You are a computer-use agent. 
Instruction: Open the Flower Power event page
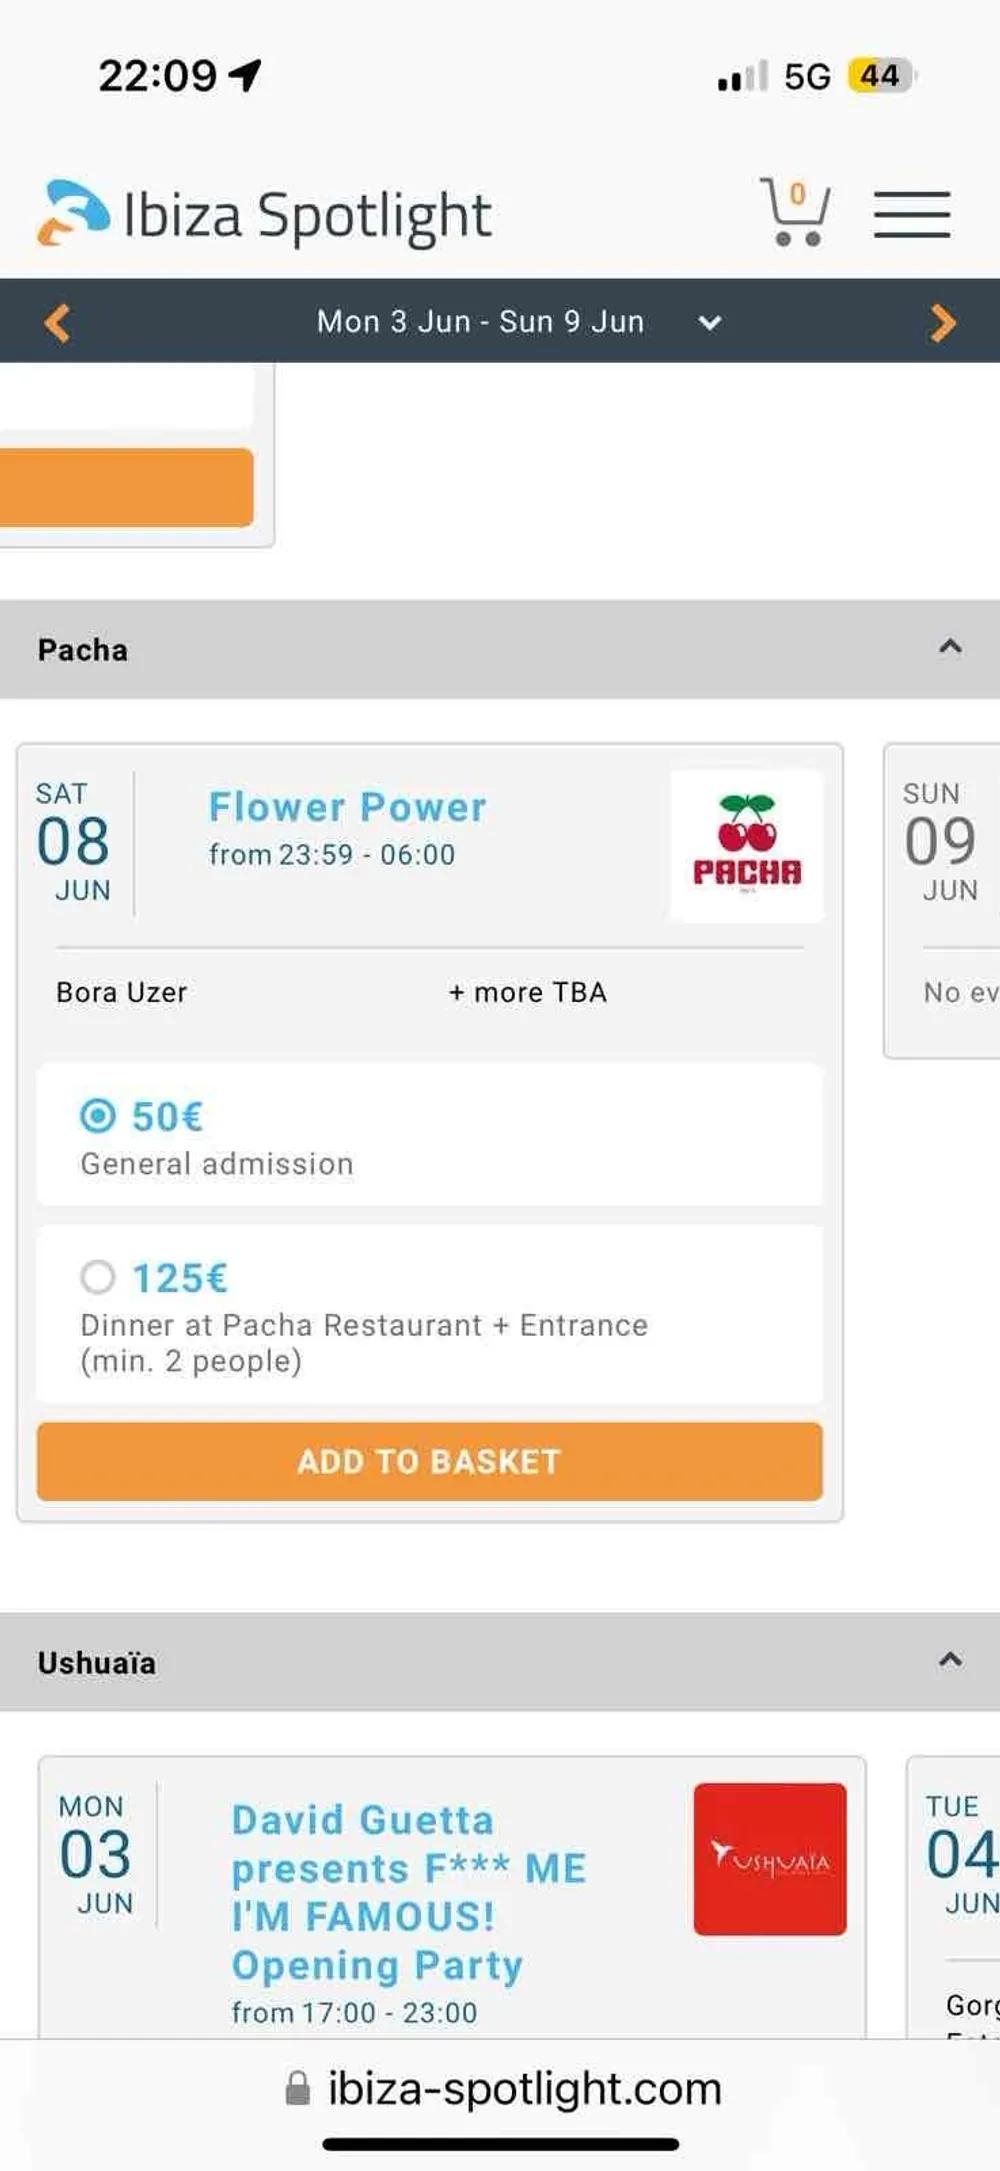click(x=347, y=807)
